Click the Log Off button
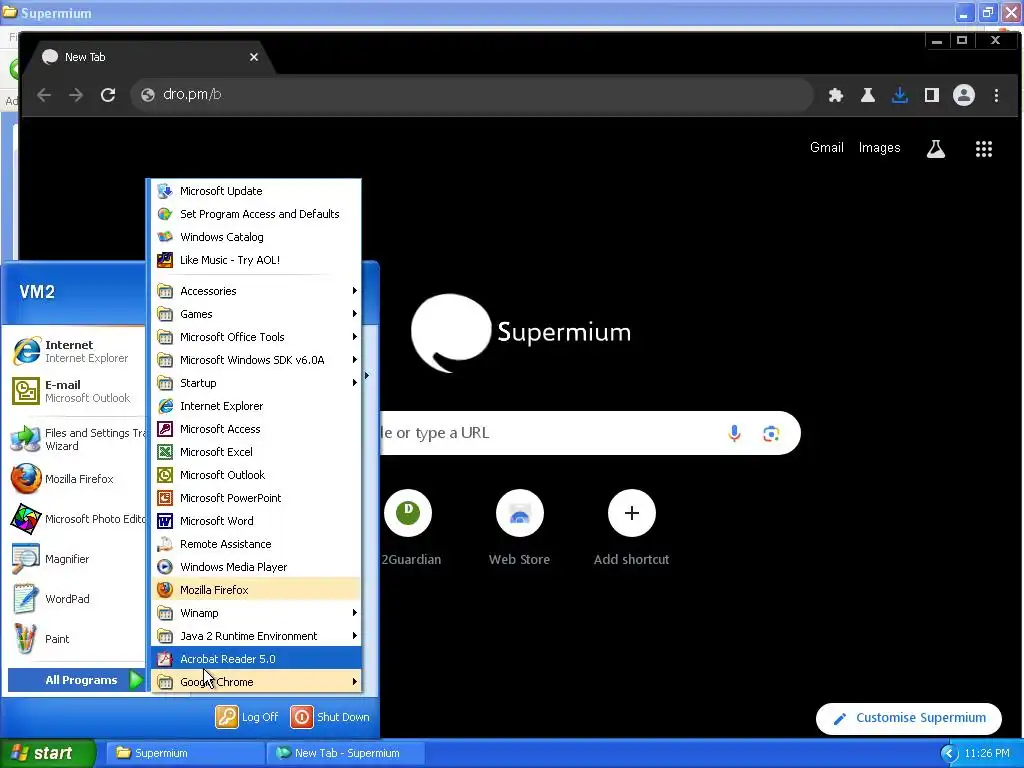Image resolution: width=1024 pixels, height=768 pixels. click(x=248, y=717)
